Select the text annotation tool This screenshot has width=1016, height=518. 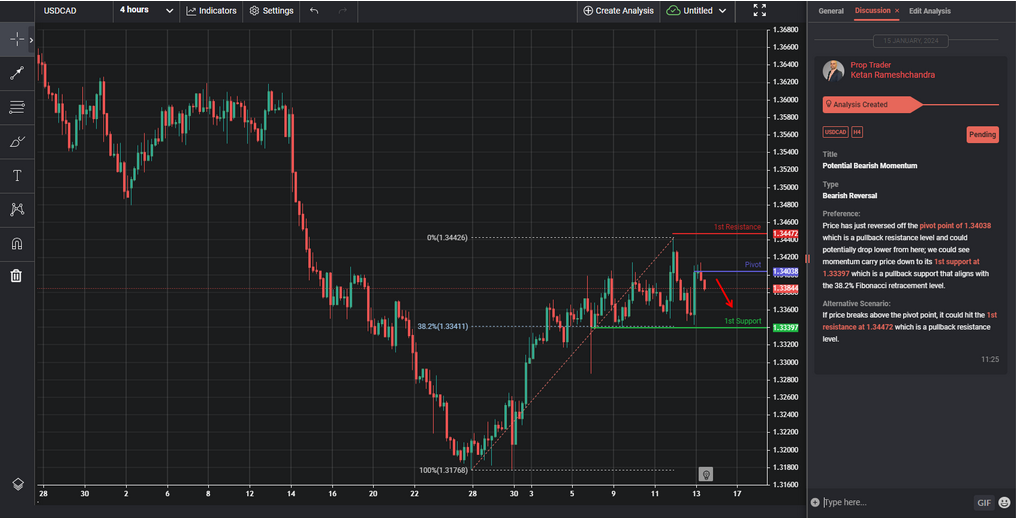[17, 175]
